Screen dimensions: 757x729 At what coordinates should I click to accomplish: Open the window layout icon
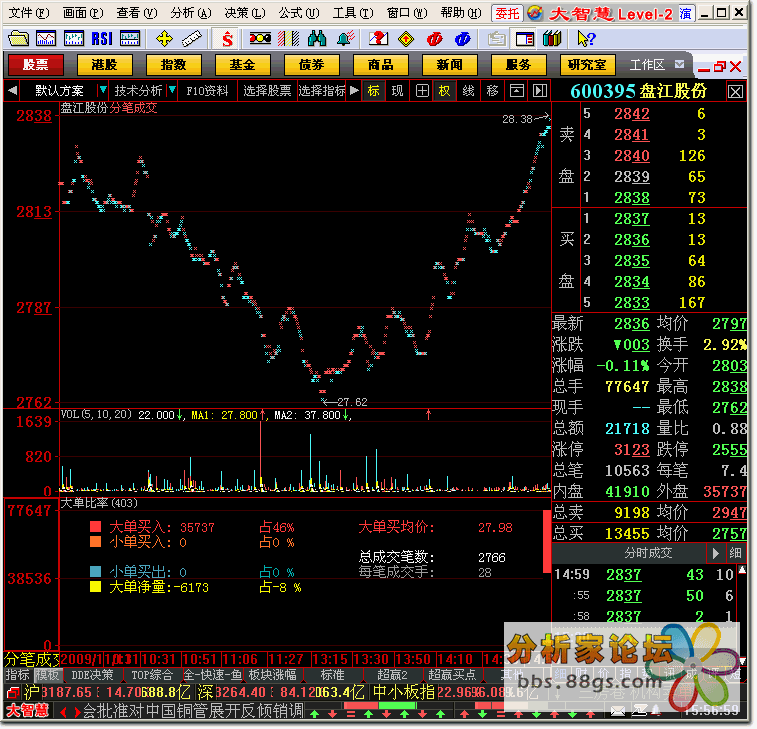(x=525, y=39)
